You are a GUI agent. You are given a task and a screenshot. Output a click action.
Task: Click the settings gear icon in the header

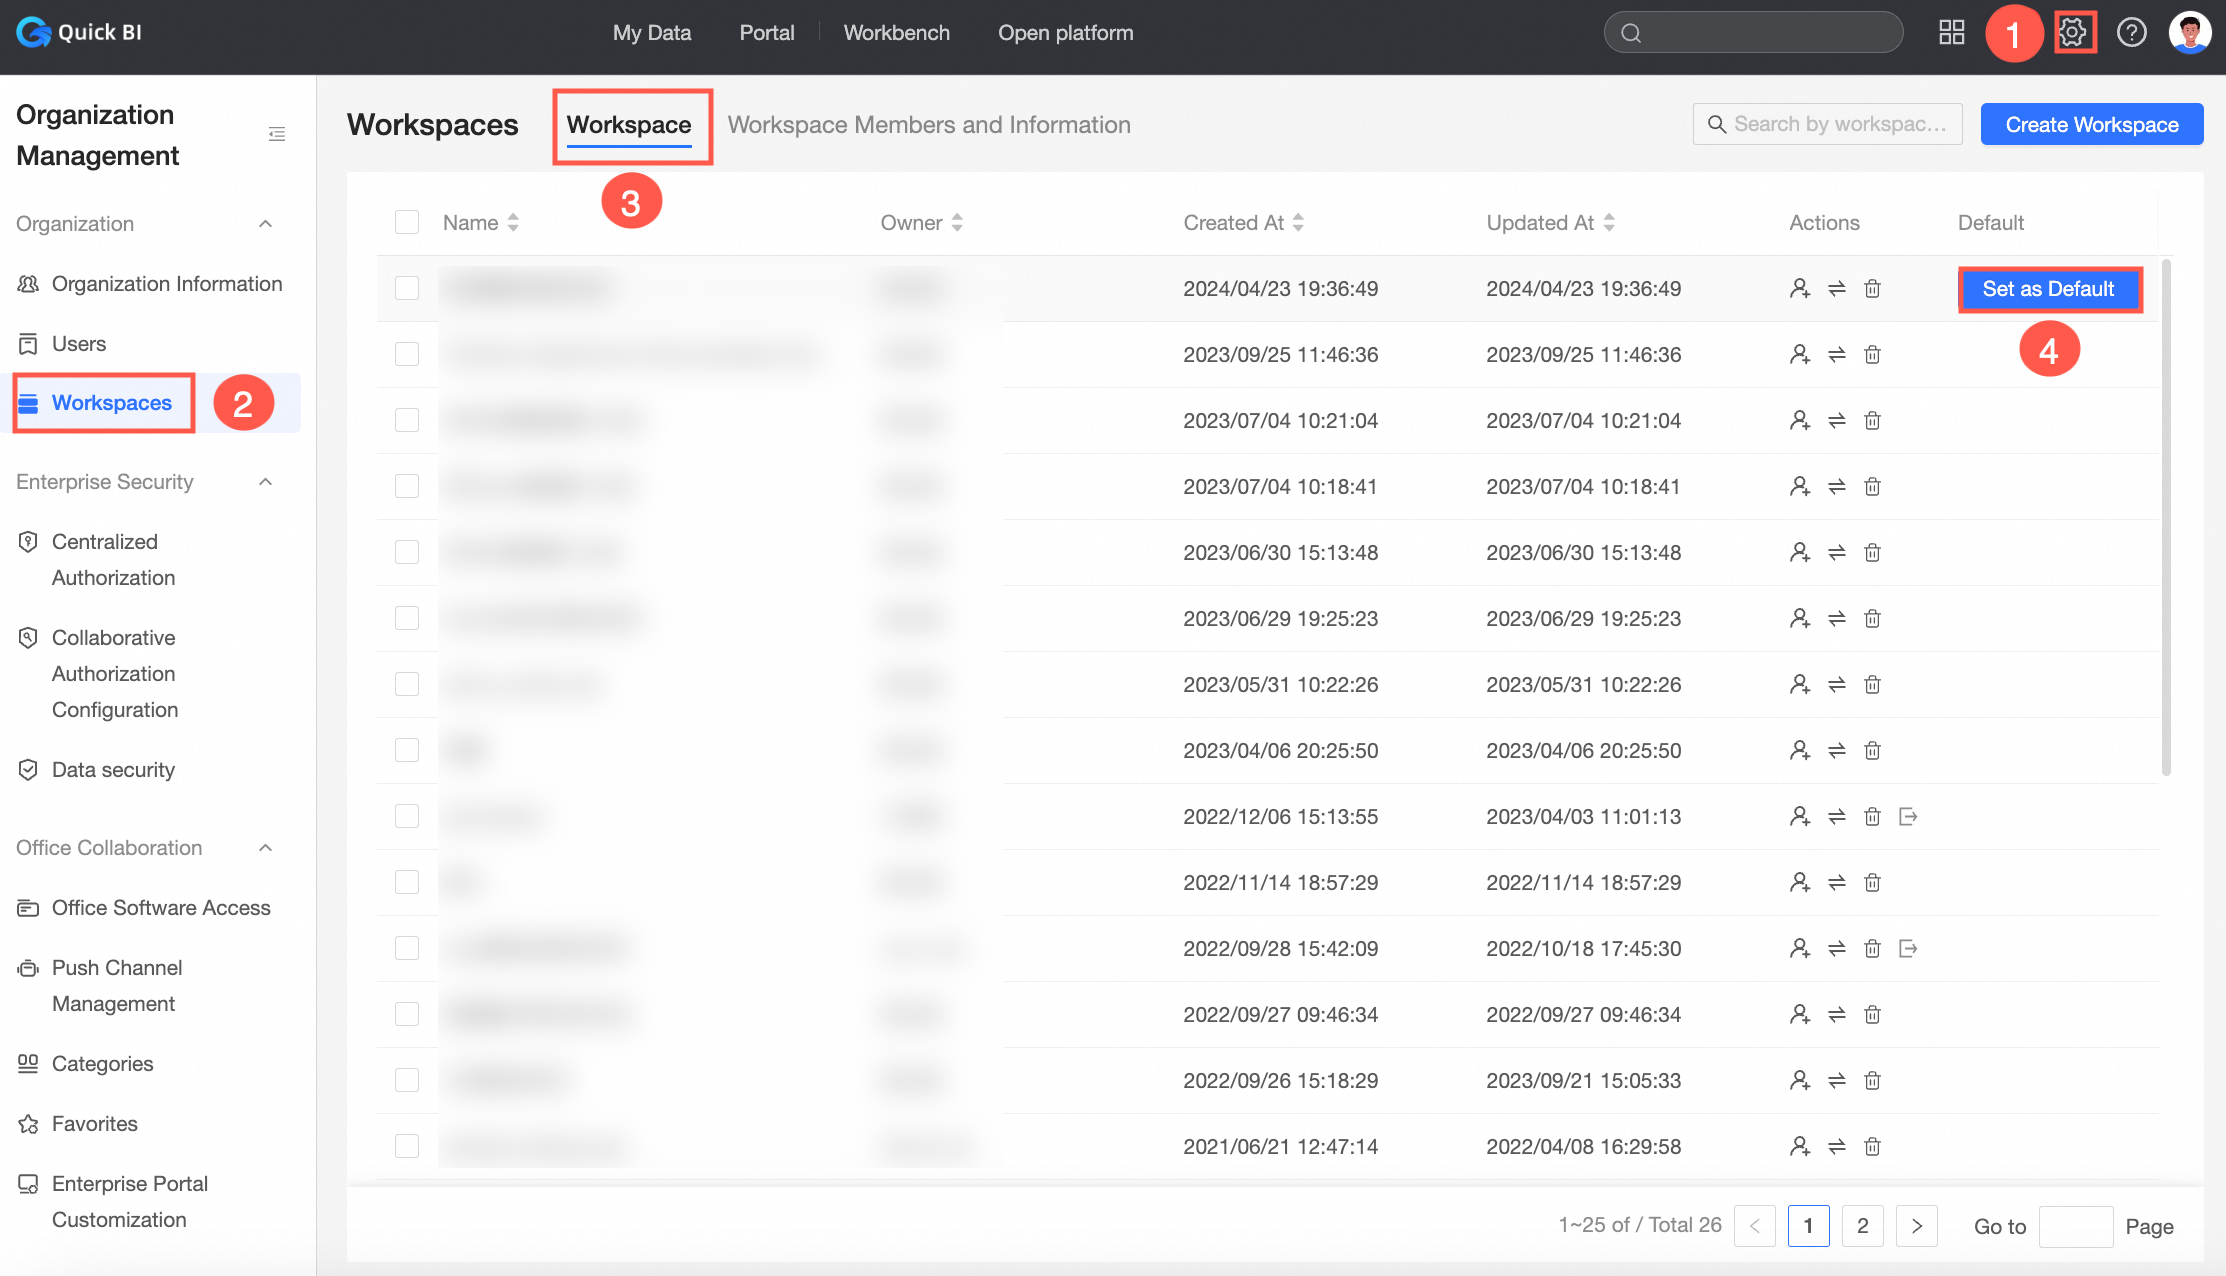point(2074,33)
